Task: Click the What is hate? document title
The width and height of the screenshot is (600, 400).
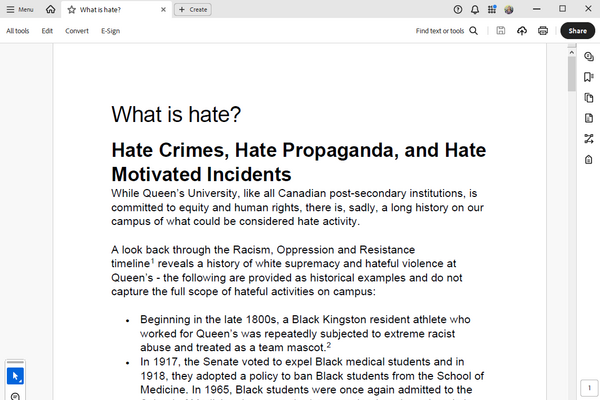Action: point(176,114)
